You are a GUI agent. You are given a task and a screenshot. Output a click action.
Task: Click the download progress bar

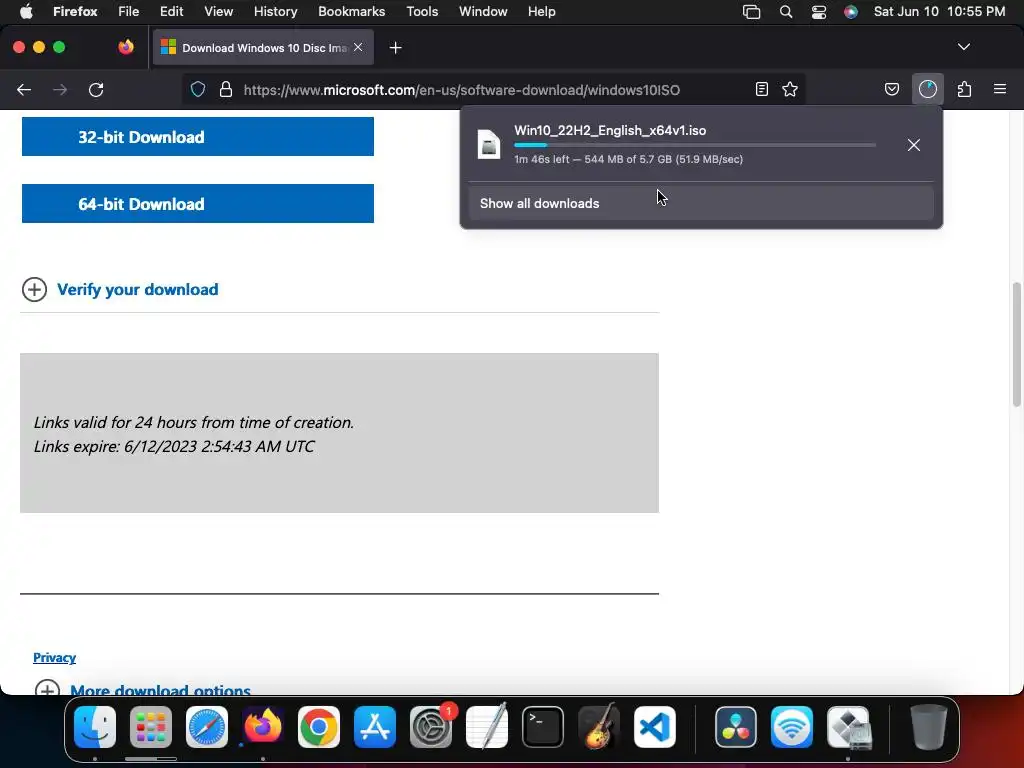coord(695,145)
